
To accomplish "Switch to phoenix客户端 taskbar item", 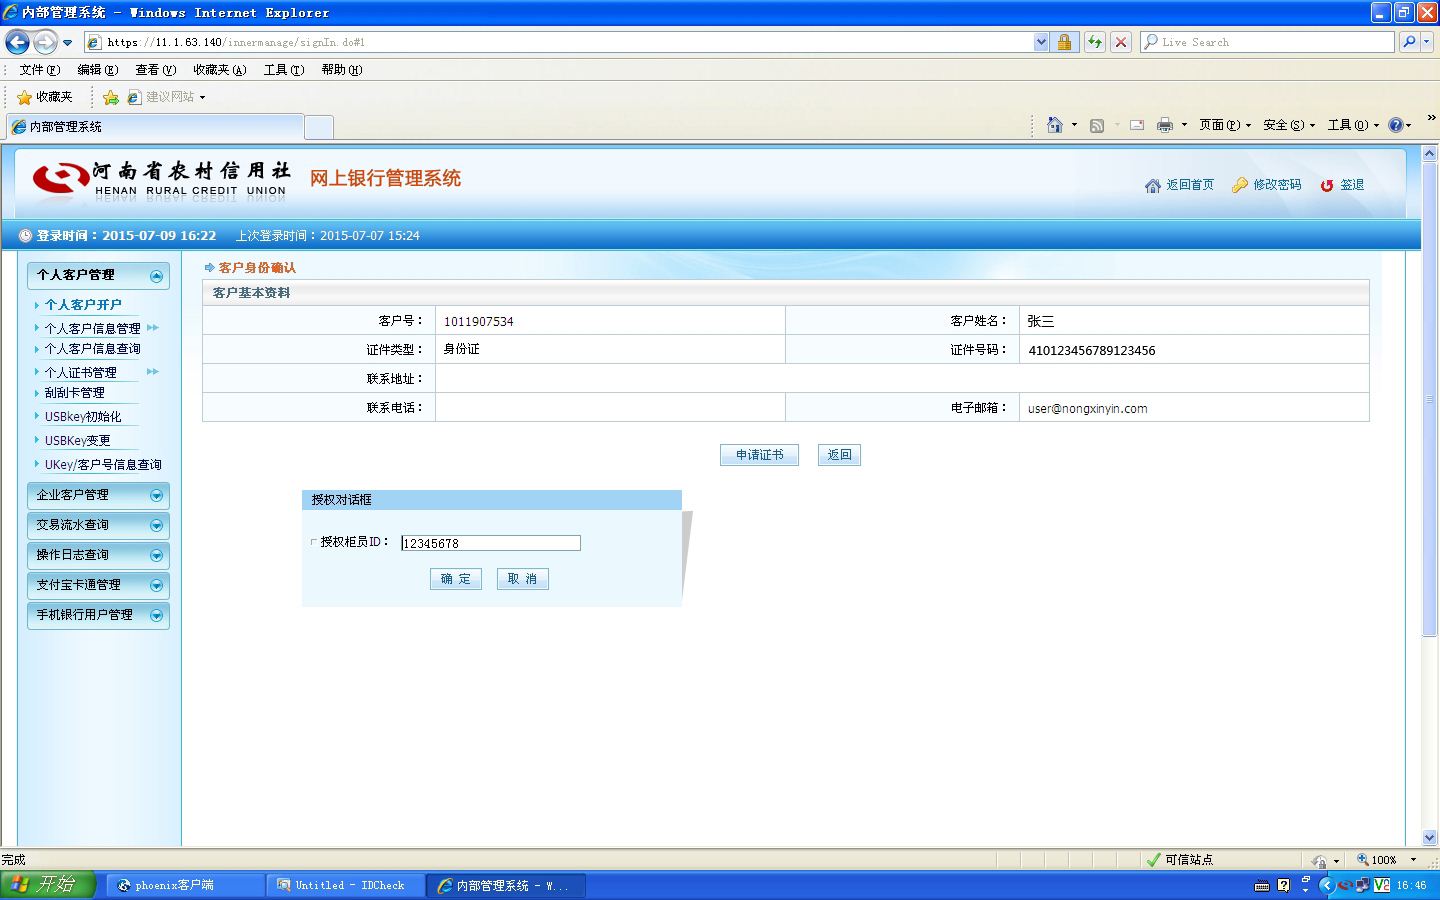I will pos(184,885).
